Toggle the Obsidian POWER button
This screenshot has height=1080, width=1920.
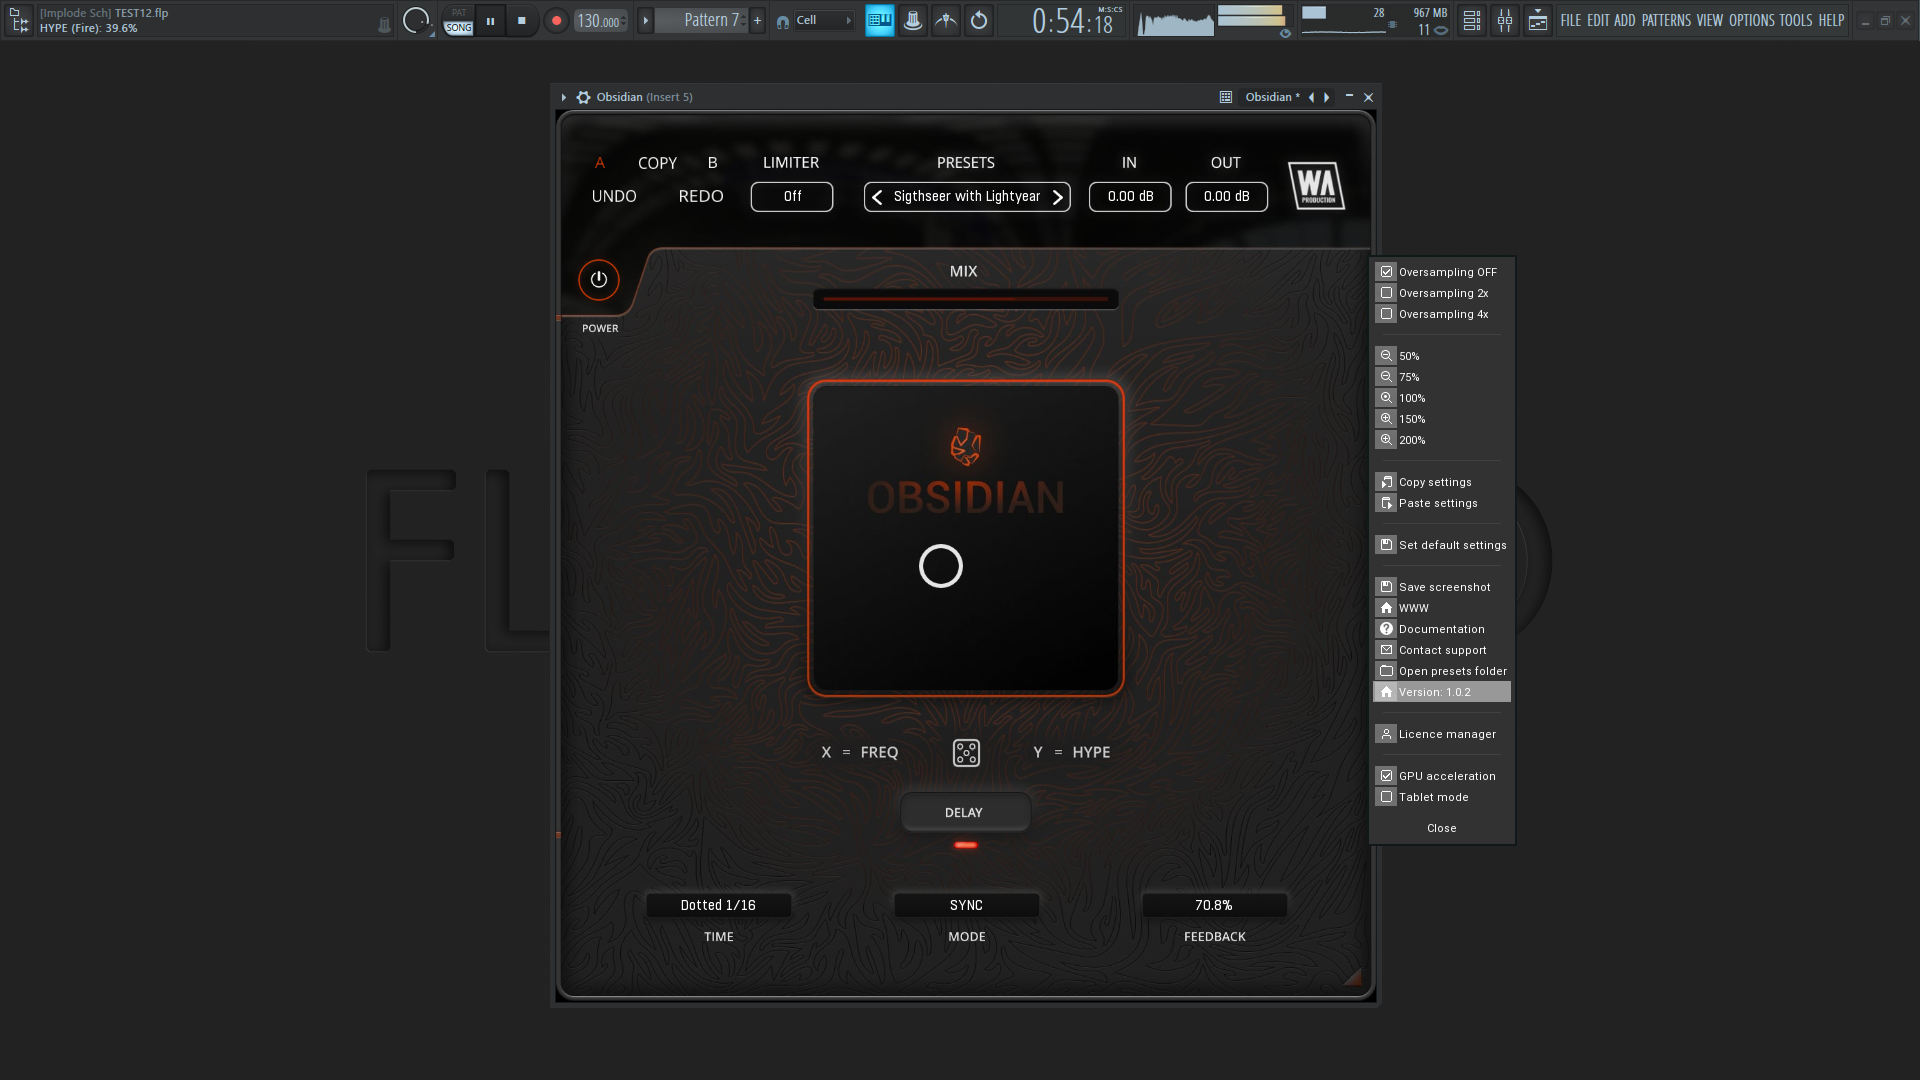click(x=599, y=280)
